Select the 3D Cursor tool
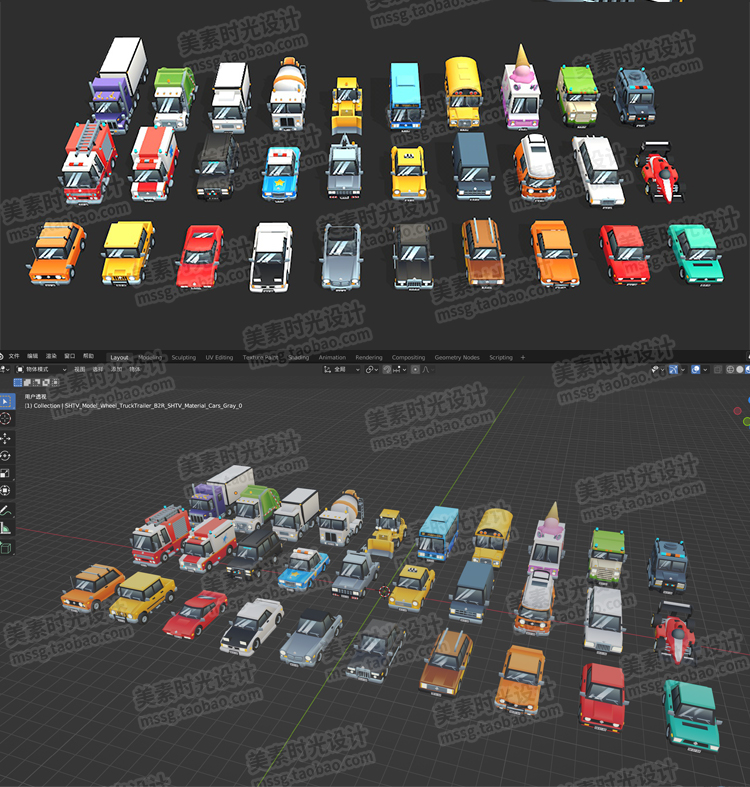This screenshot has height=787, width=750. tap(6, 419)
